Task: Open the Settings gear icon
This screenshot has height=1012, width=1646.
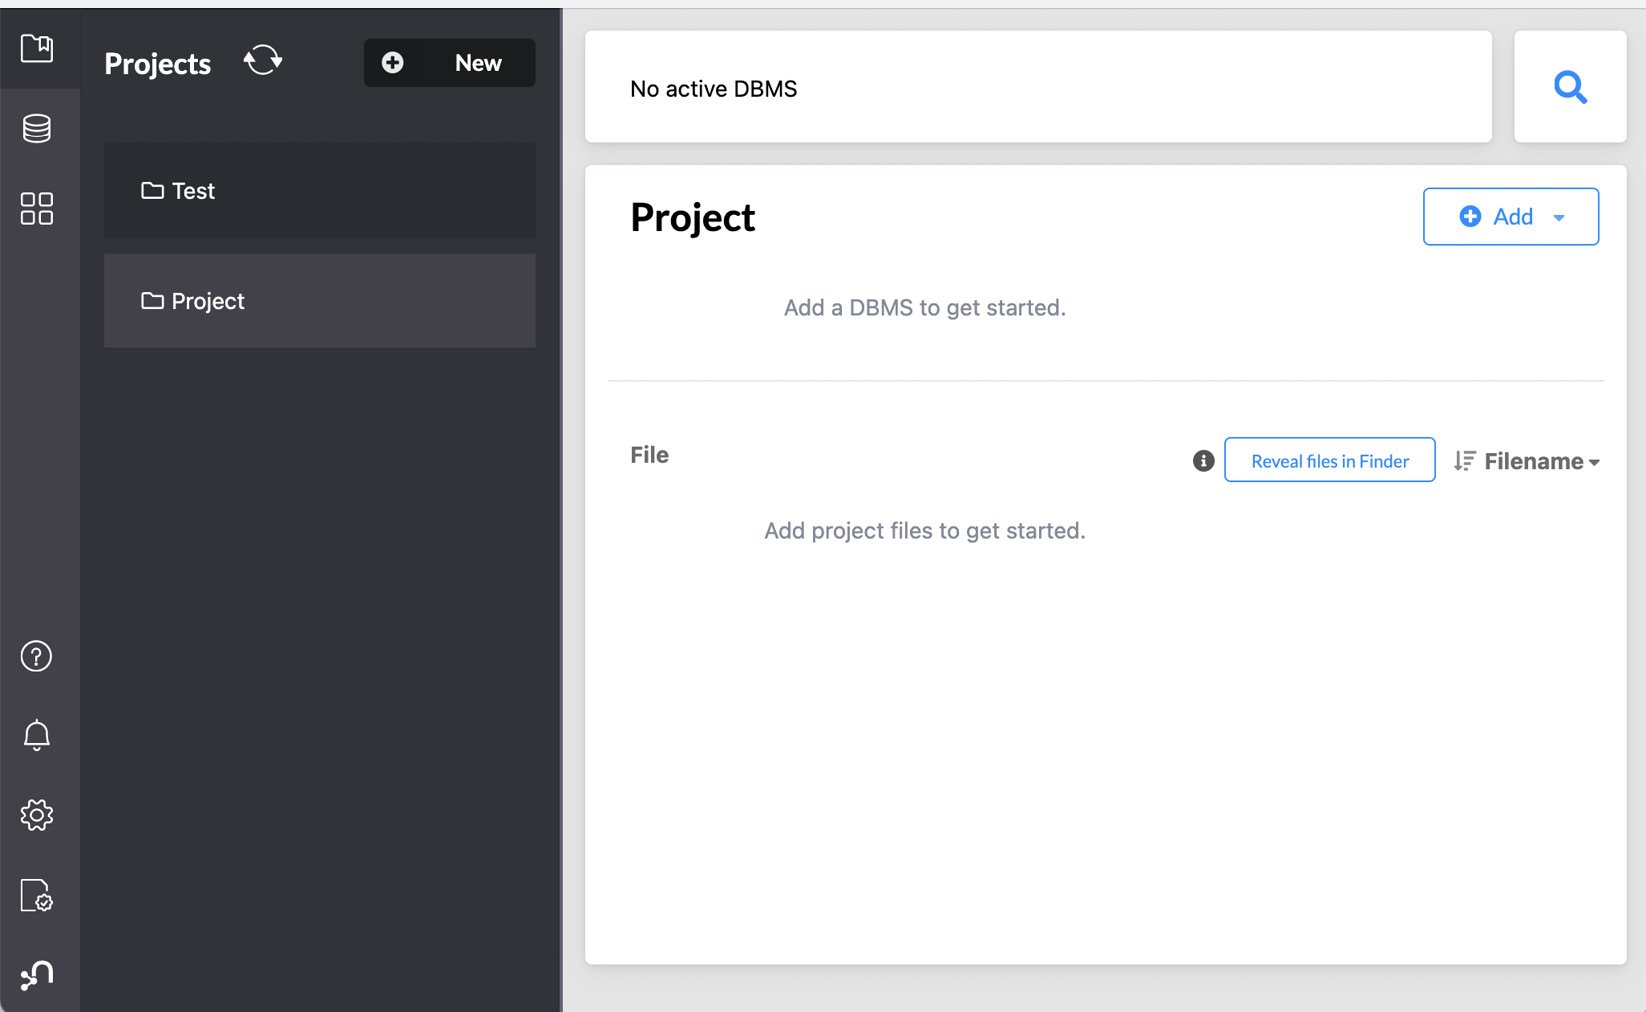Action: [37, 815]
